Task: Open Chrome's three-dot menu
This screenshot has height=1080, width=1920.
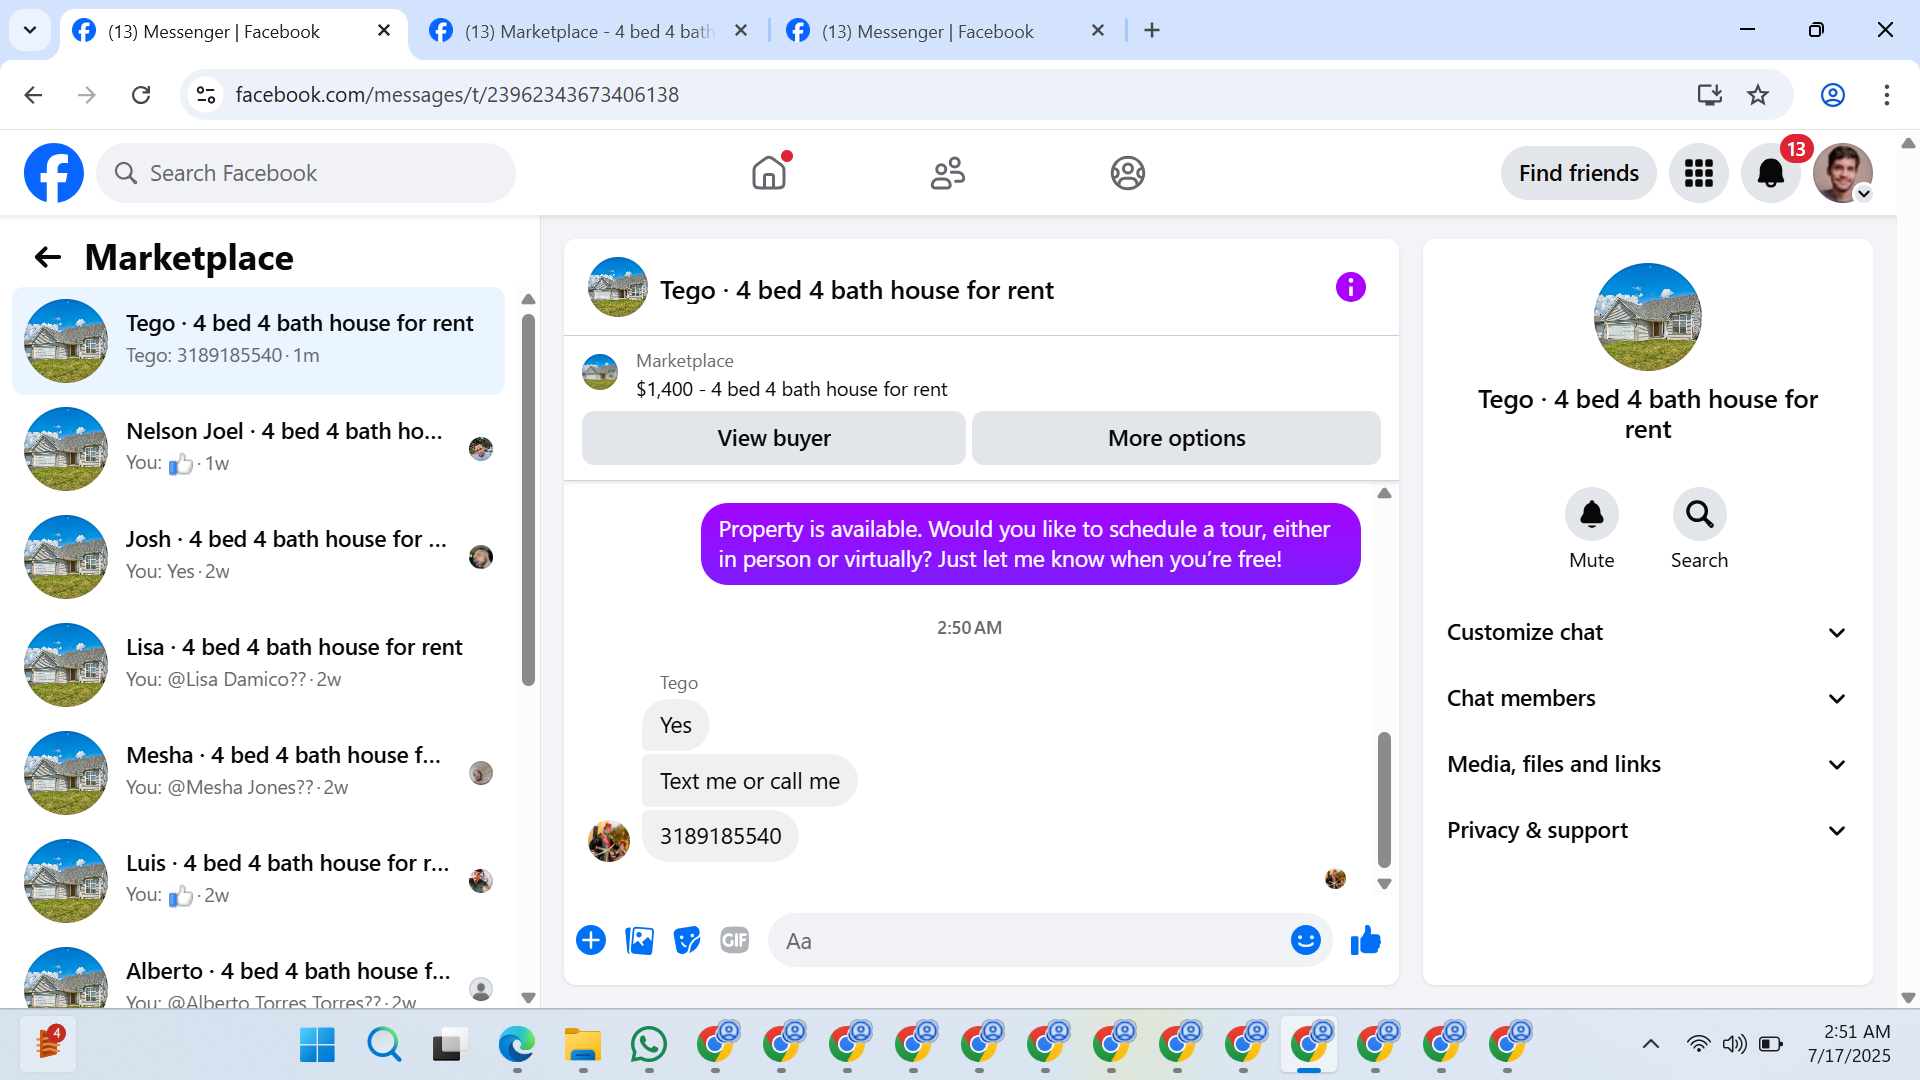Action: coord(1887,95)
